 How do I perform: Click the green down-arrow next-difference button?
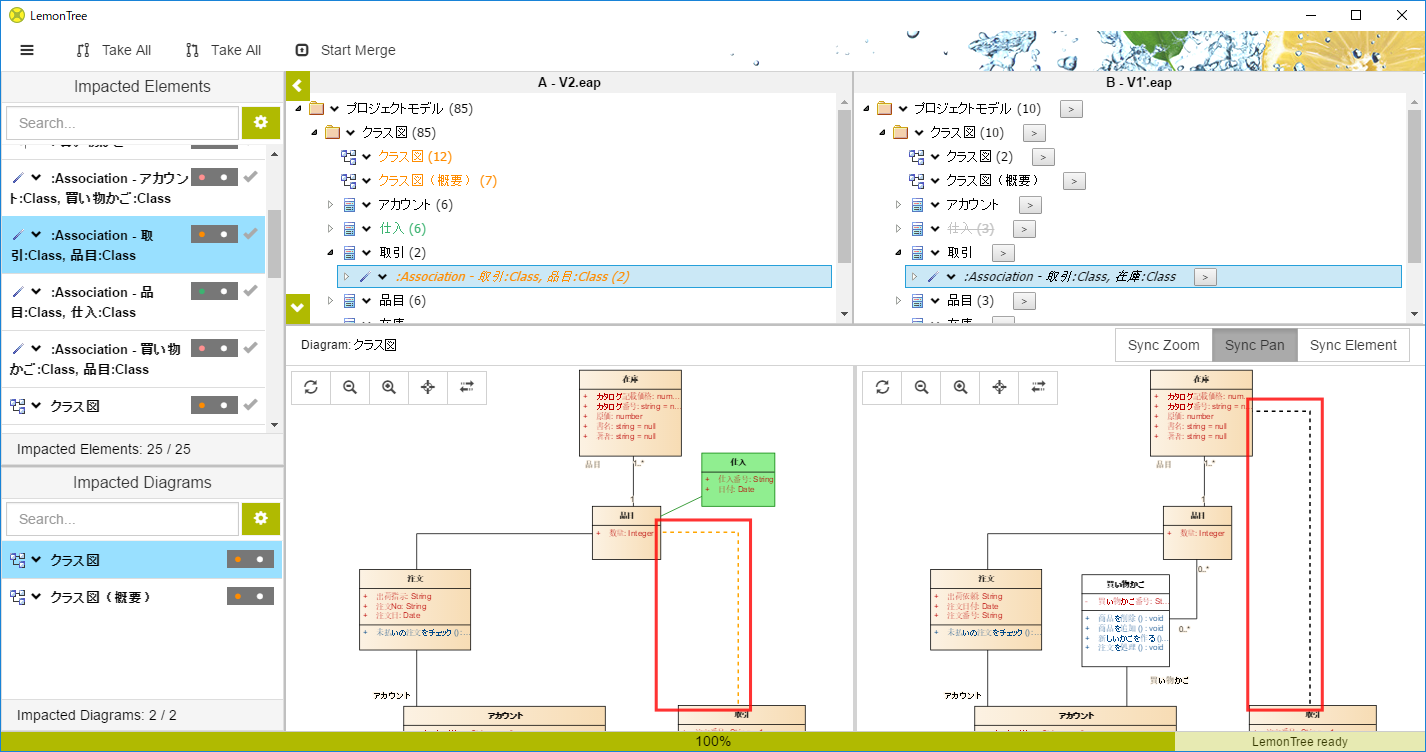tap(298, 309)
